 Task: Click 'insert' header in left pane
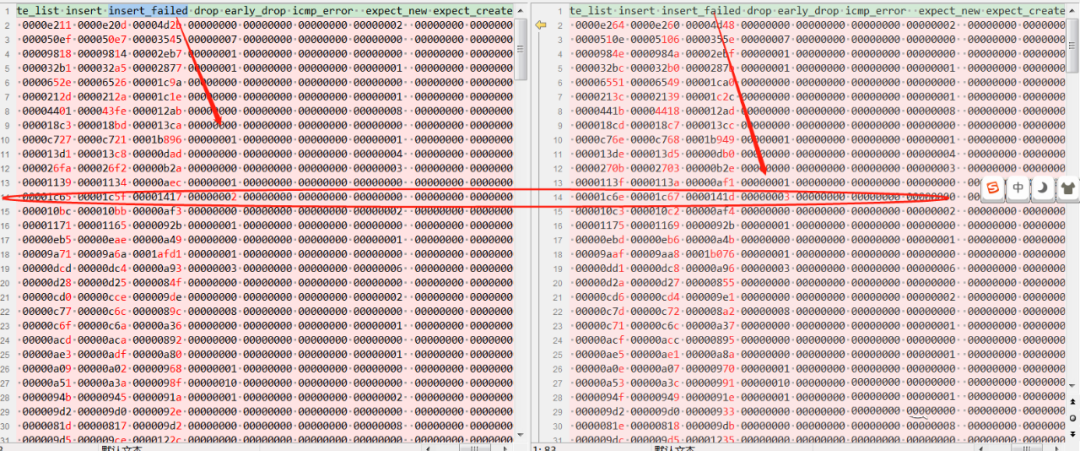[83, 11]
